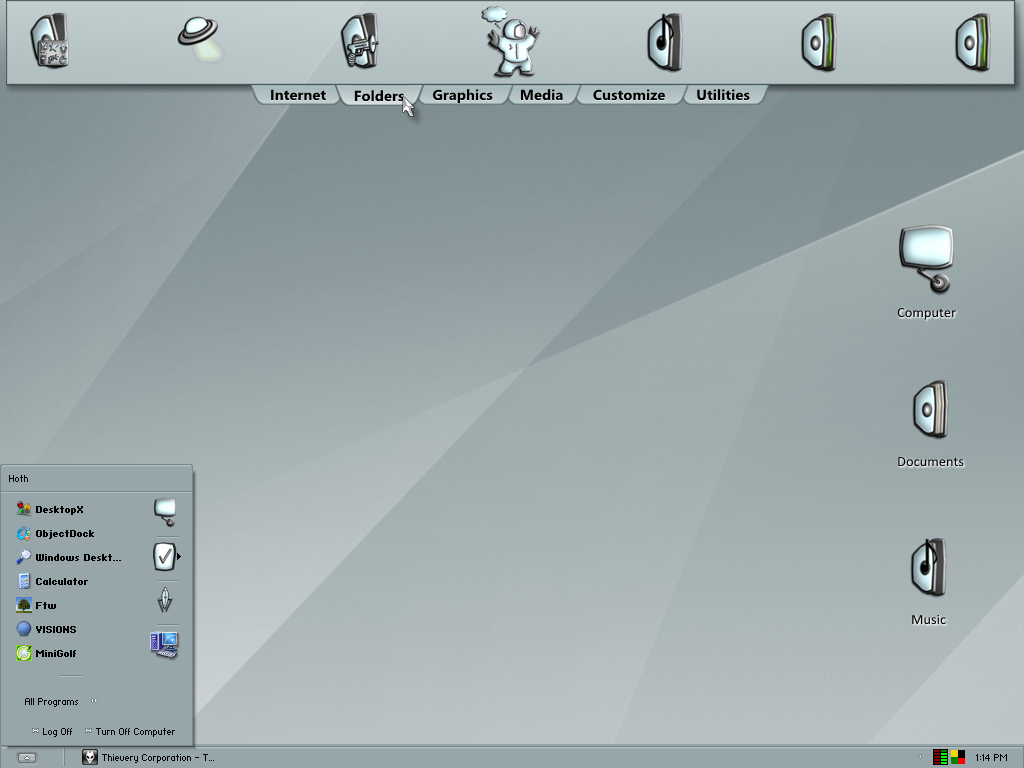1024x768 pixels.
Task: Expand the submenu arrow beside the checkmark icon
Action: click(178, 556)
